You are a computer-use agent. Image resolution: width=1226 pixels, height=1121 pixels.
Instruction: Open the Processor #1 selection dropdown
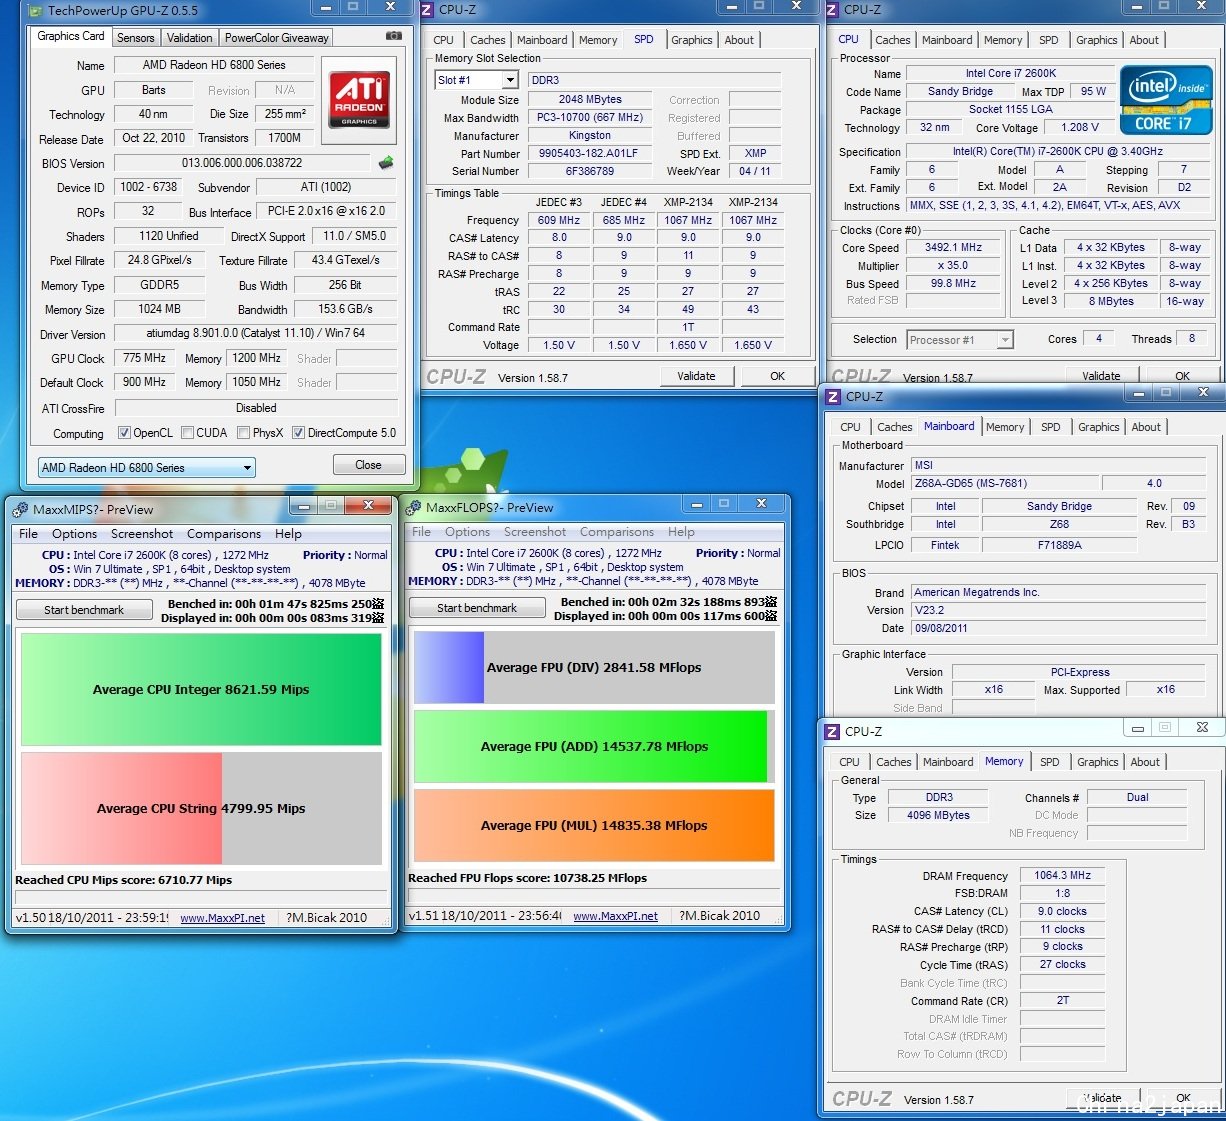pos(960,340)
